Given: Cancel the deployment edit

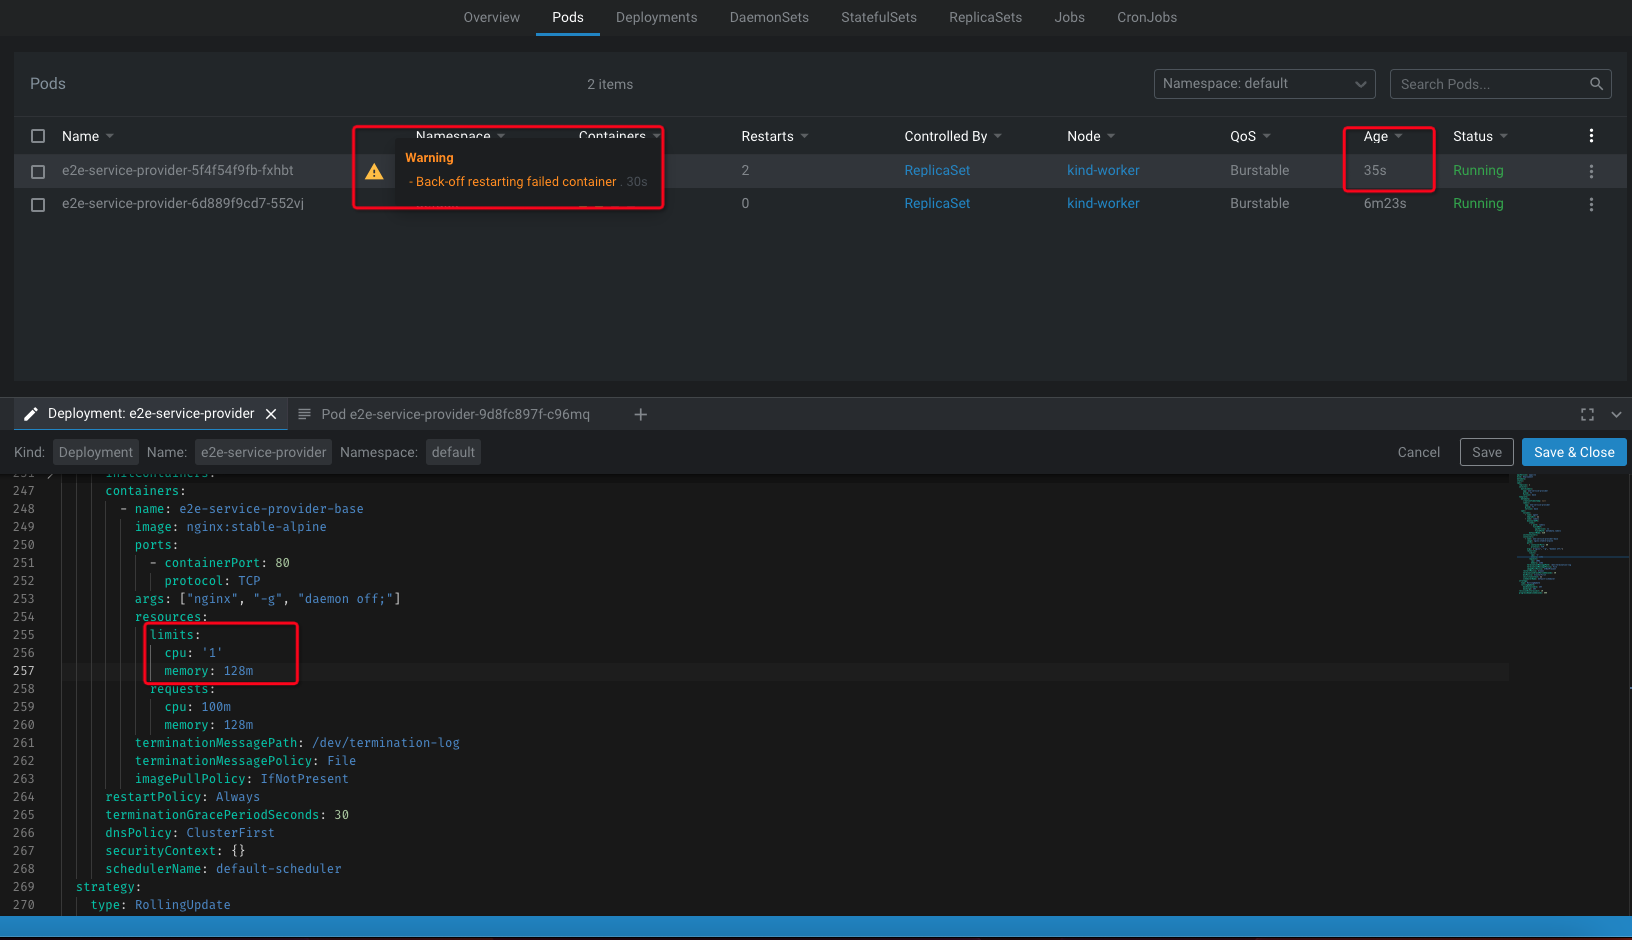Looking at the screenshot, I should [x=1418, y=452].
